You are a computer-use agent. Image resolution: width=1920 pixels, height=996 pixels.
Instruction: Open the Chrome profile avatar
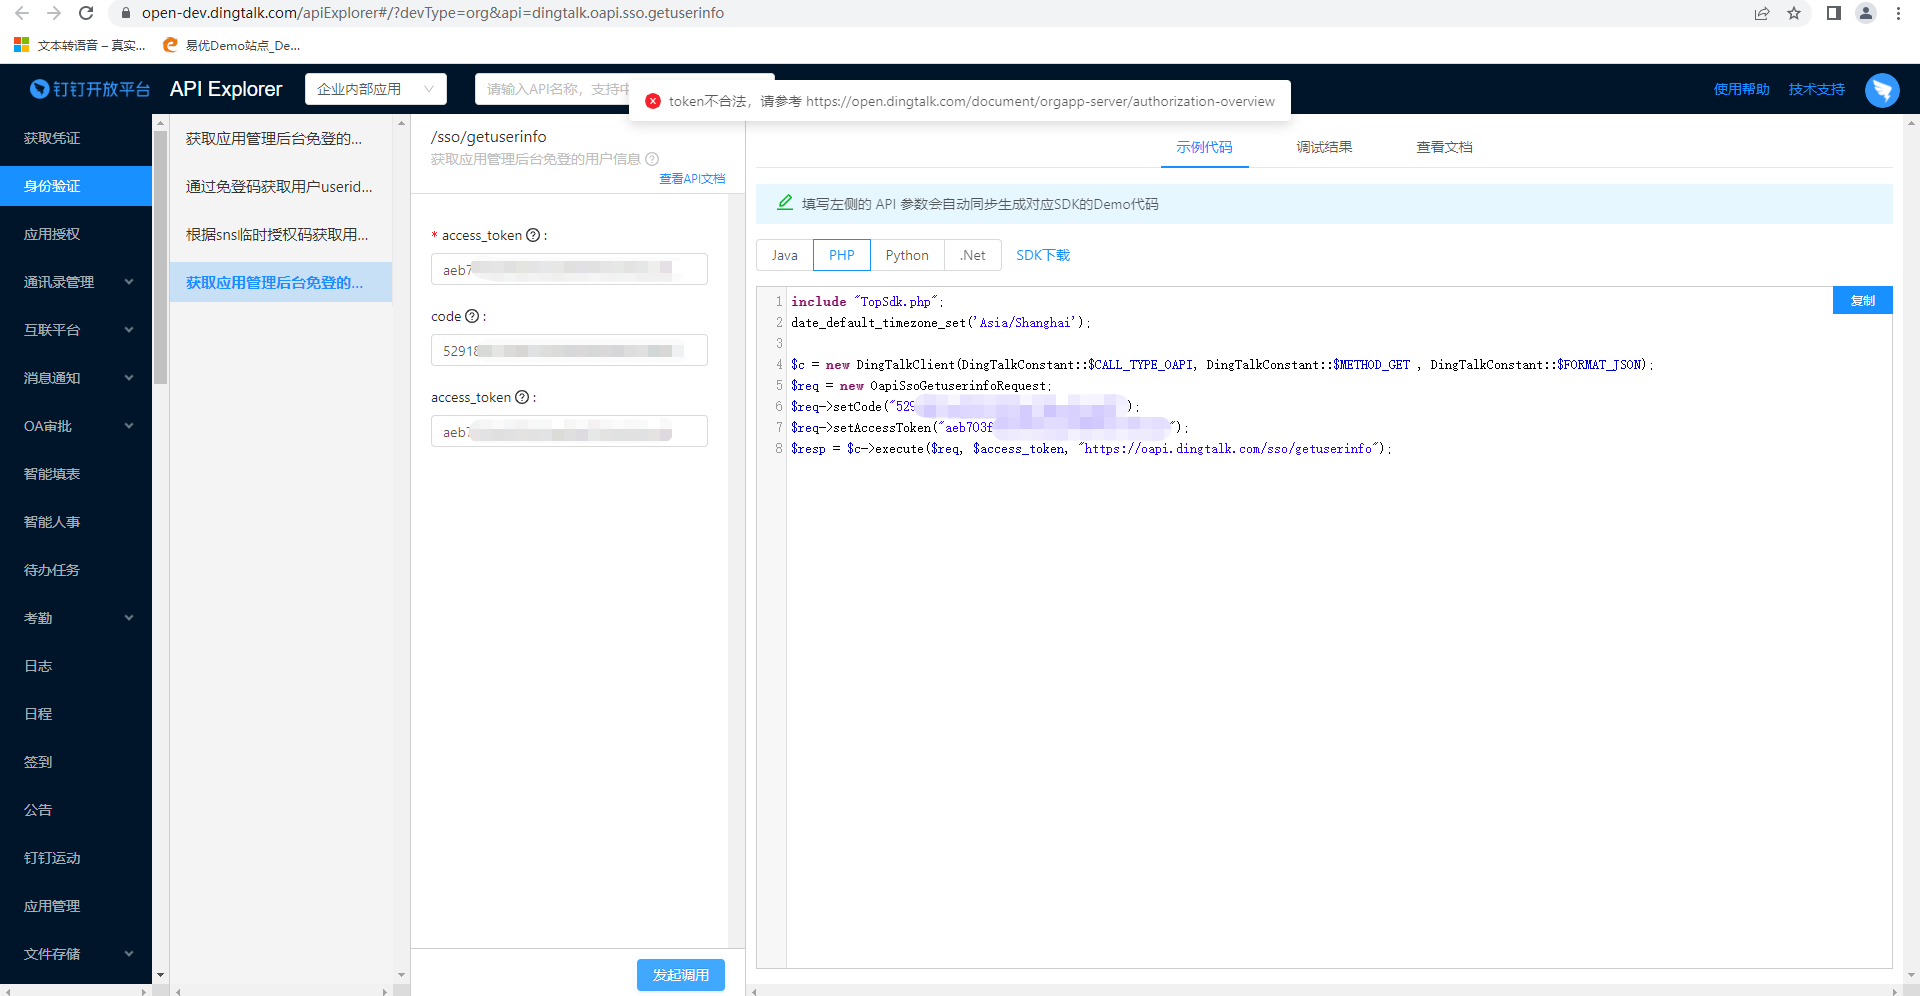(x=1866, y=13)
